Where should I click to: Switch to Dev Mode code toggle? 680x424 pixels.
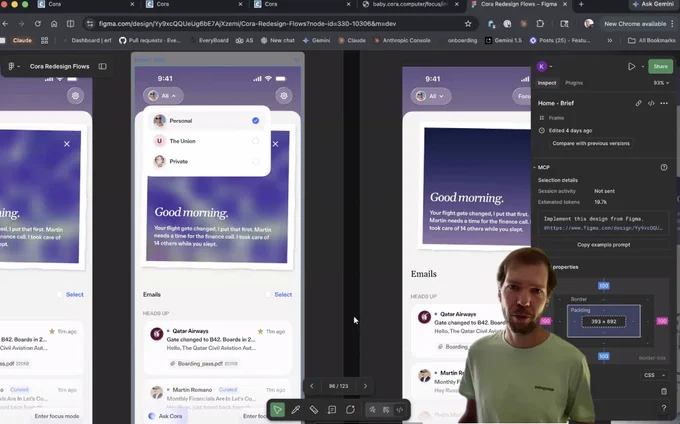coord(400,410)
